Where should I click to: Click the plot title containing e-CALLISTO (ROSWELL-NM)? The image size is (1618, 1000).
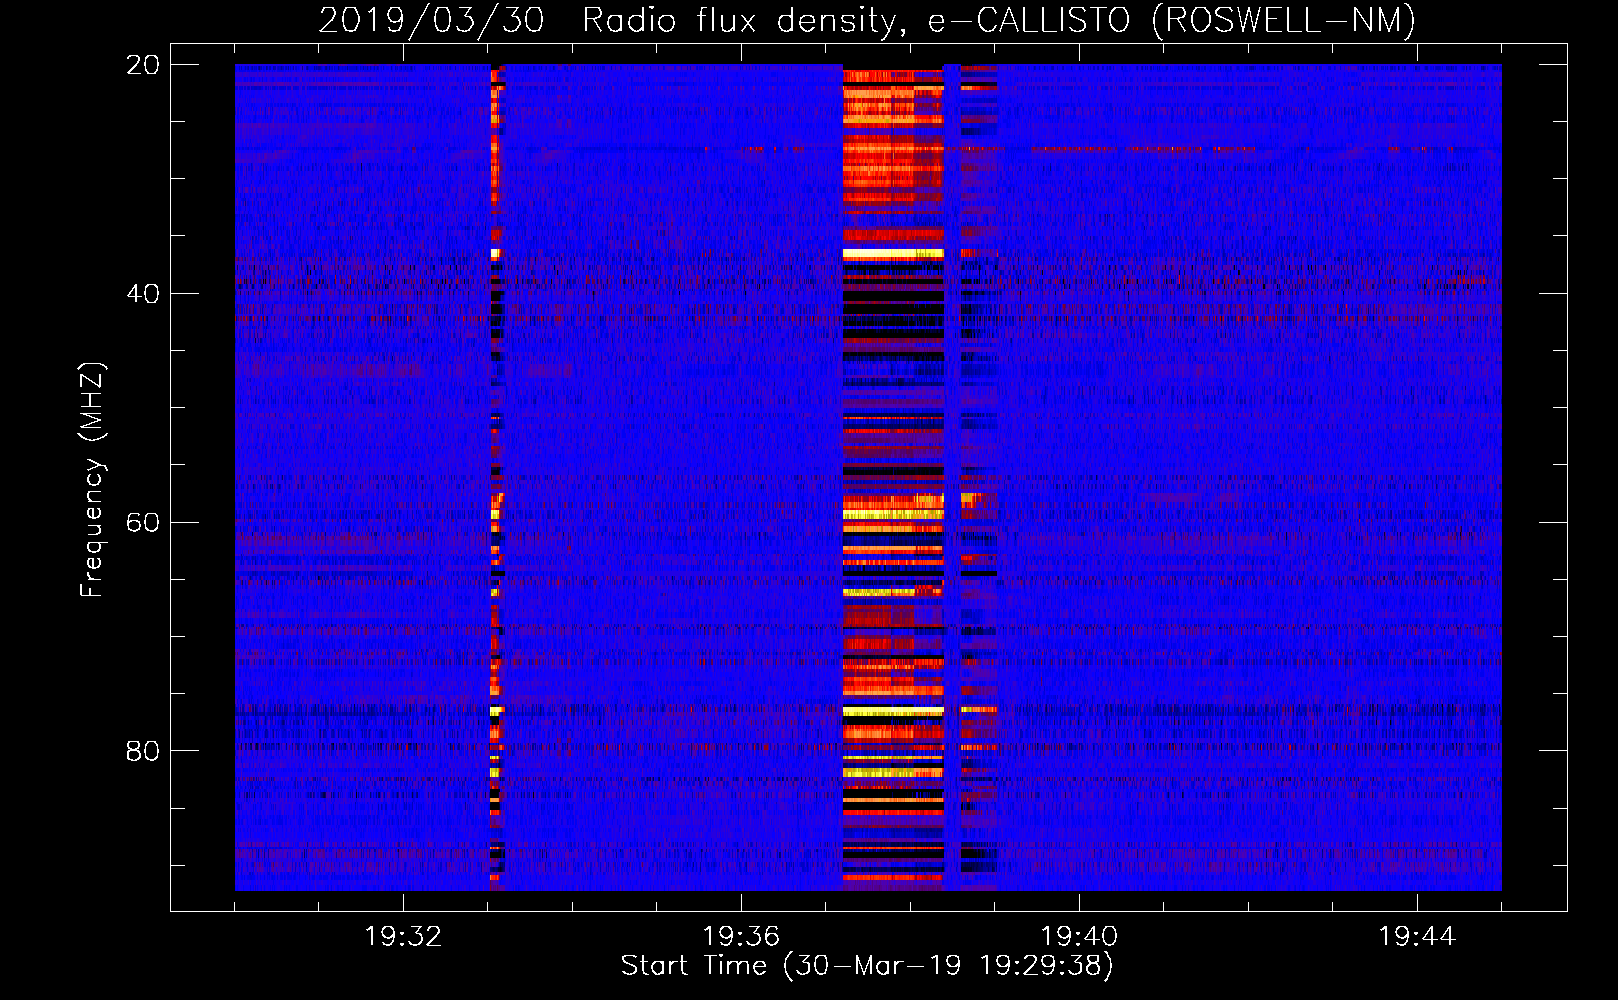[x=867, y=20]
